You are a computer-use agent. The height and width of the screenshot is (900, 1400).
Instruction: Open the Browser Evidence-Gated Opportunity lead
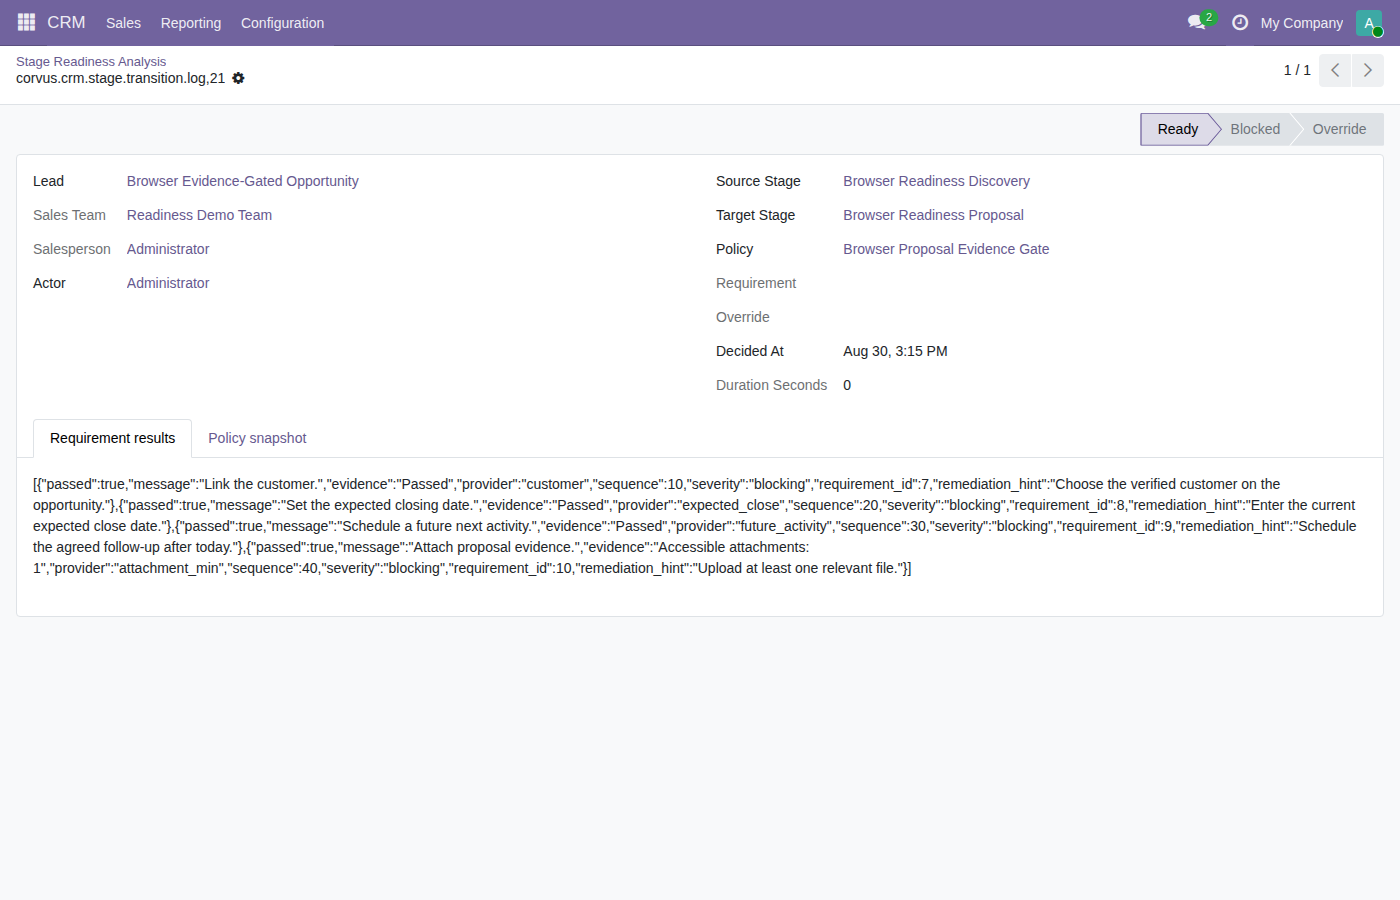243,181
